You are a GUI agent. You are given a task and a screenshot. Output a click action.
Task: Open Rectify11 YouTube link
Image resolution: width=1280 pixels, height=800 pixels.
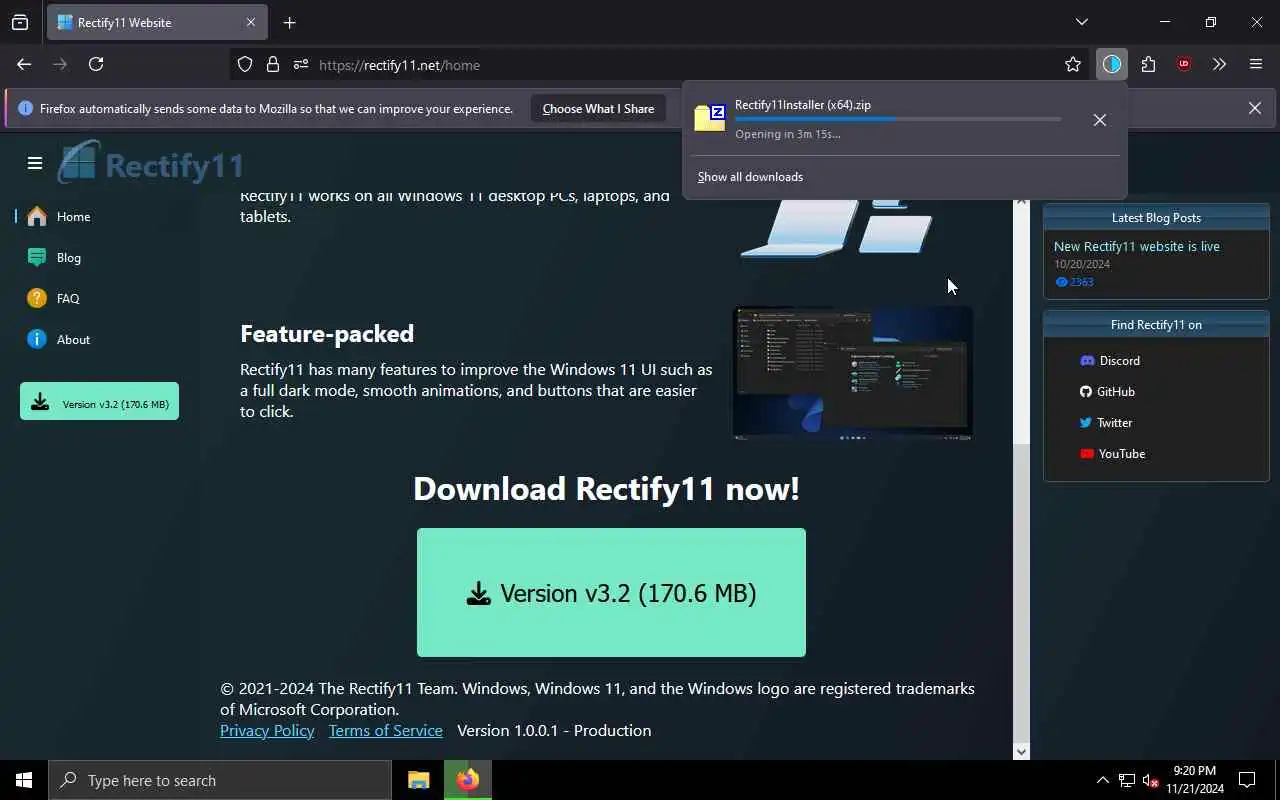coord(1112,454)
